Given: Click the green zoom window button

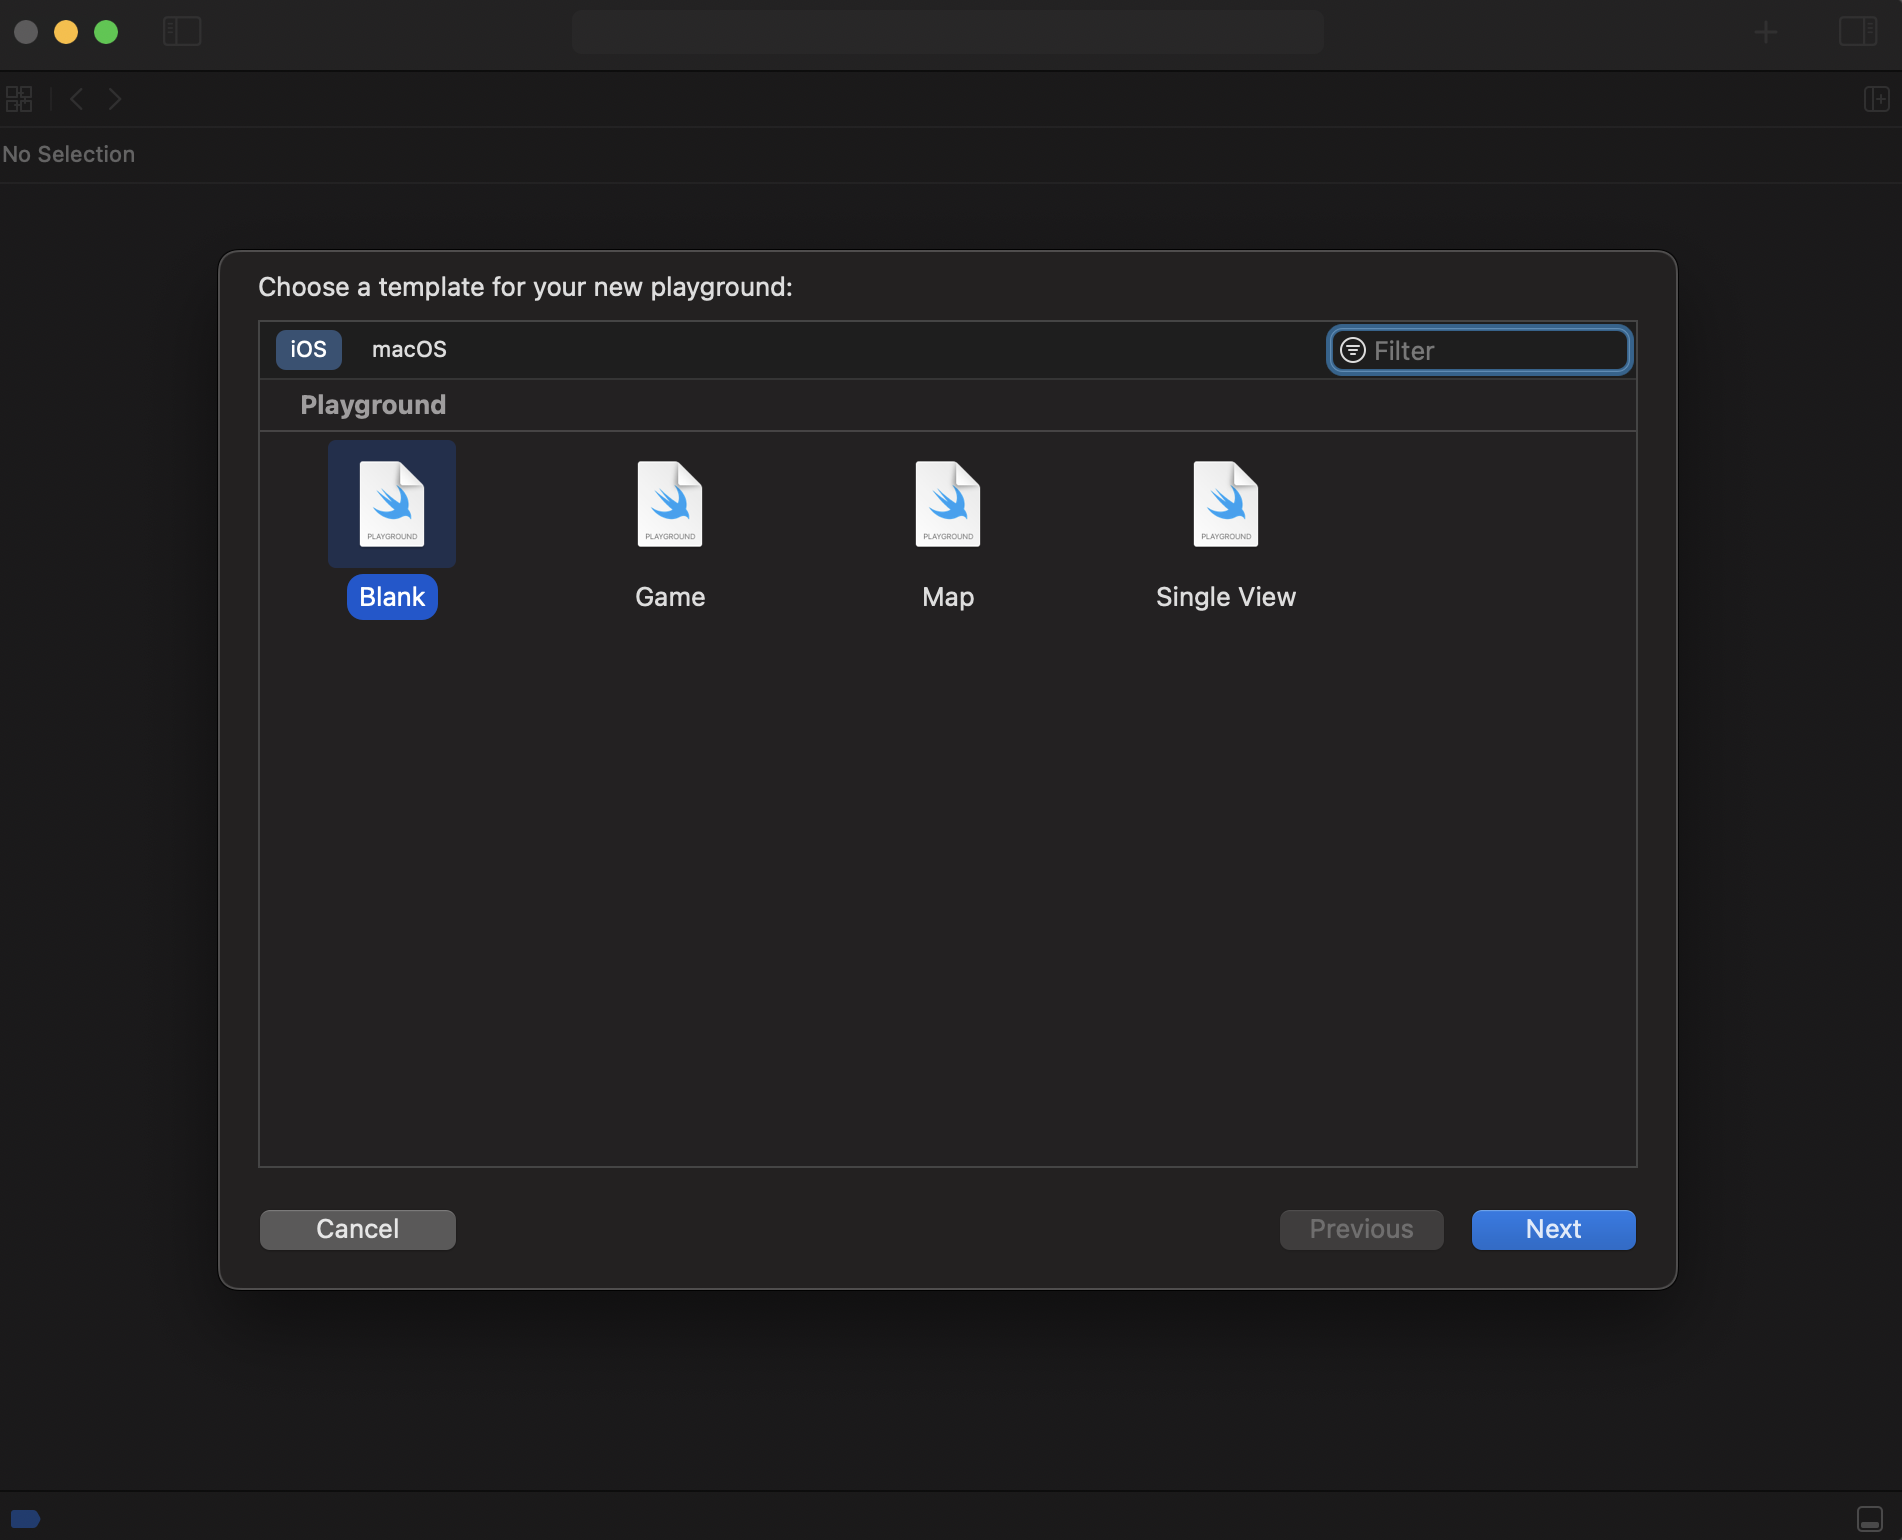Looking at the screenshot, I should (106, 32).
